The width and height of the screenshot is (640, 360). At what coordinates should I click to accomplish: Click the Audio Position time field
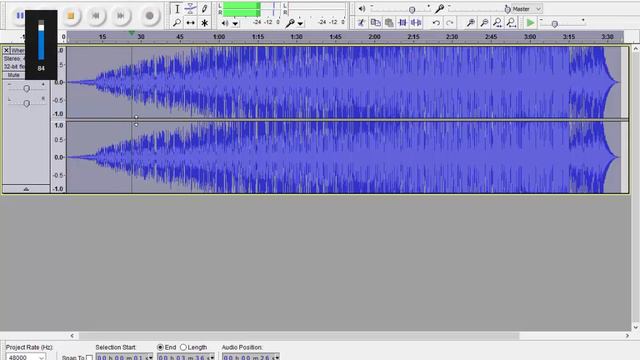[251, 357]
